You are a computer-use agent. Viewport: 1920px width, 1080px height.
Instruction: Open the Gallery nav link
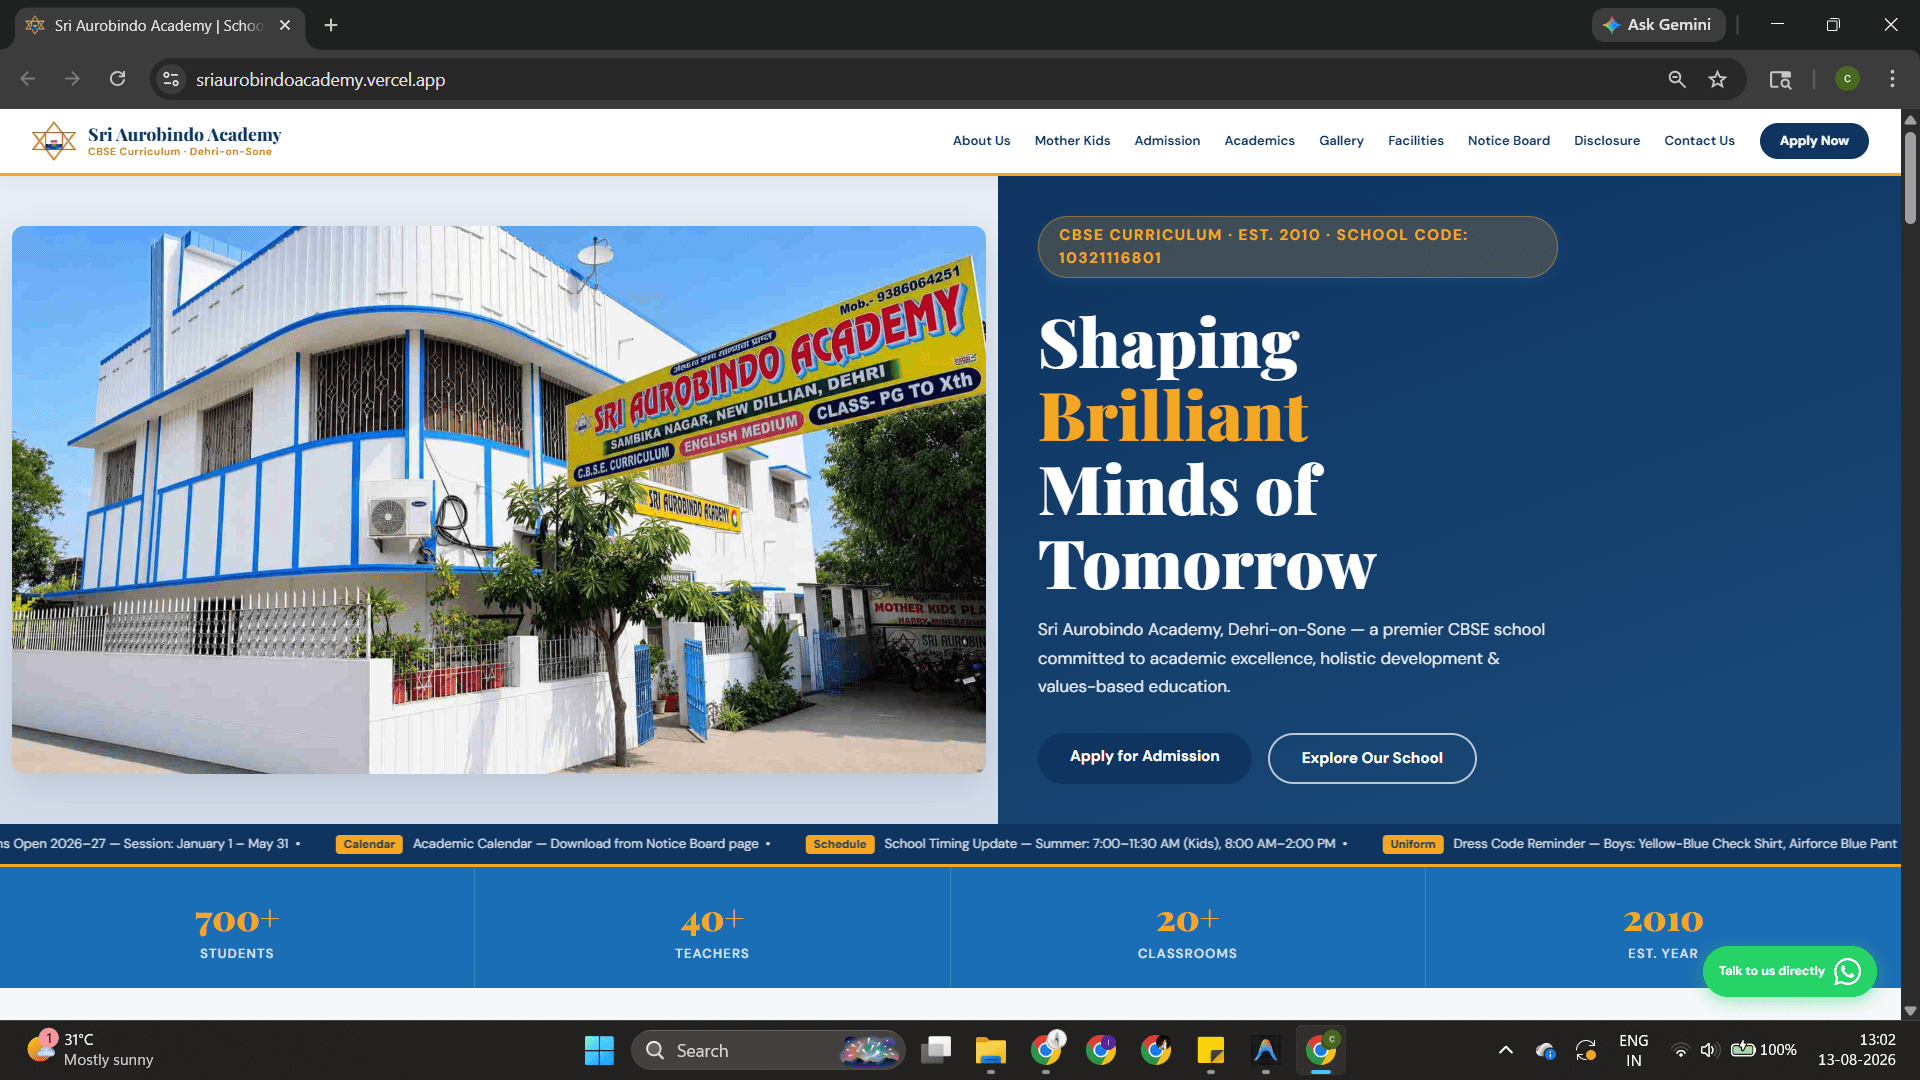(1341, 141)
